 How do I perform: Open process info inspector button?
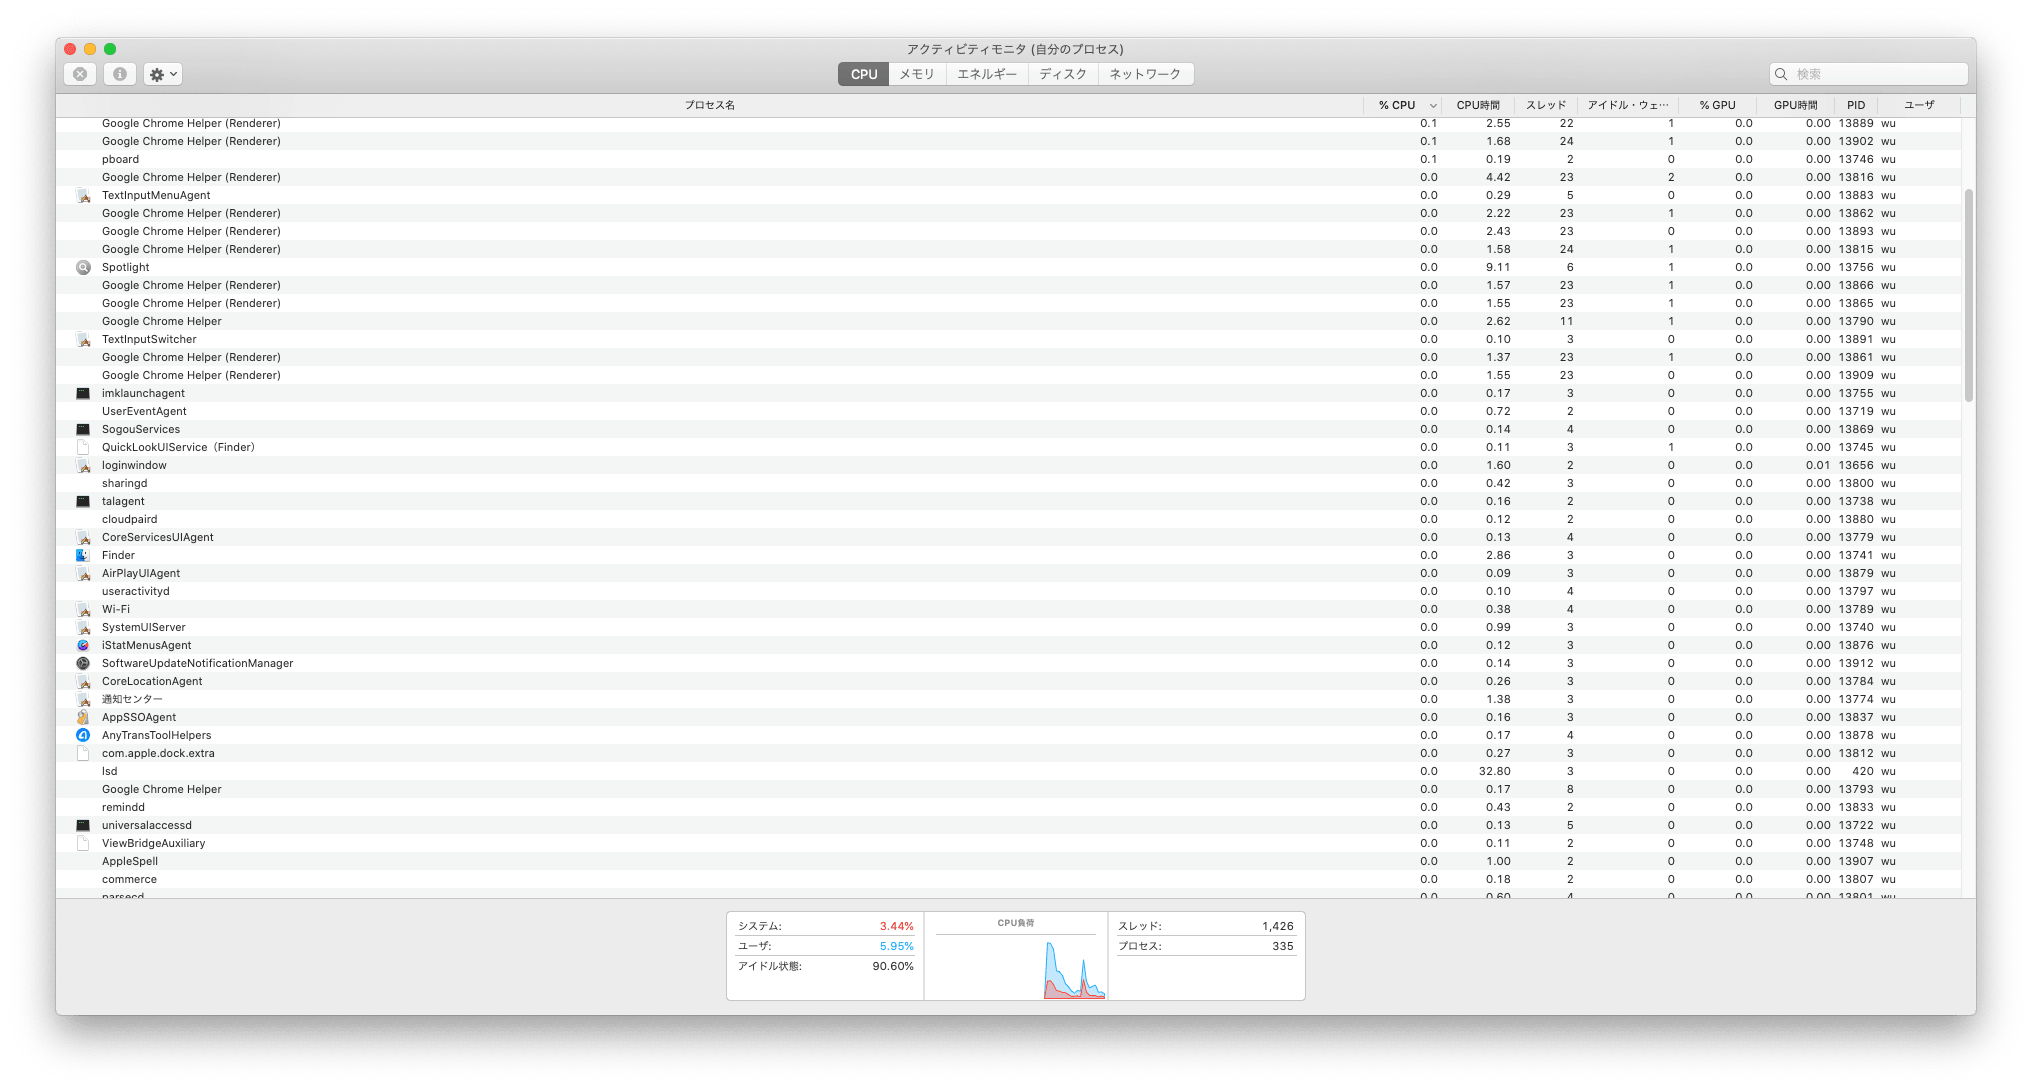point(119,74)
